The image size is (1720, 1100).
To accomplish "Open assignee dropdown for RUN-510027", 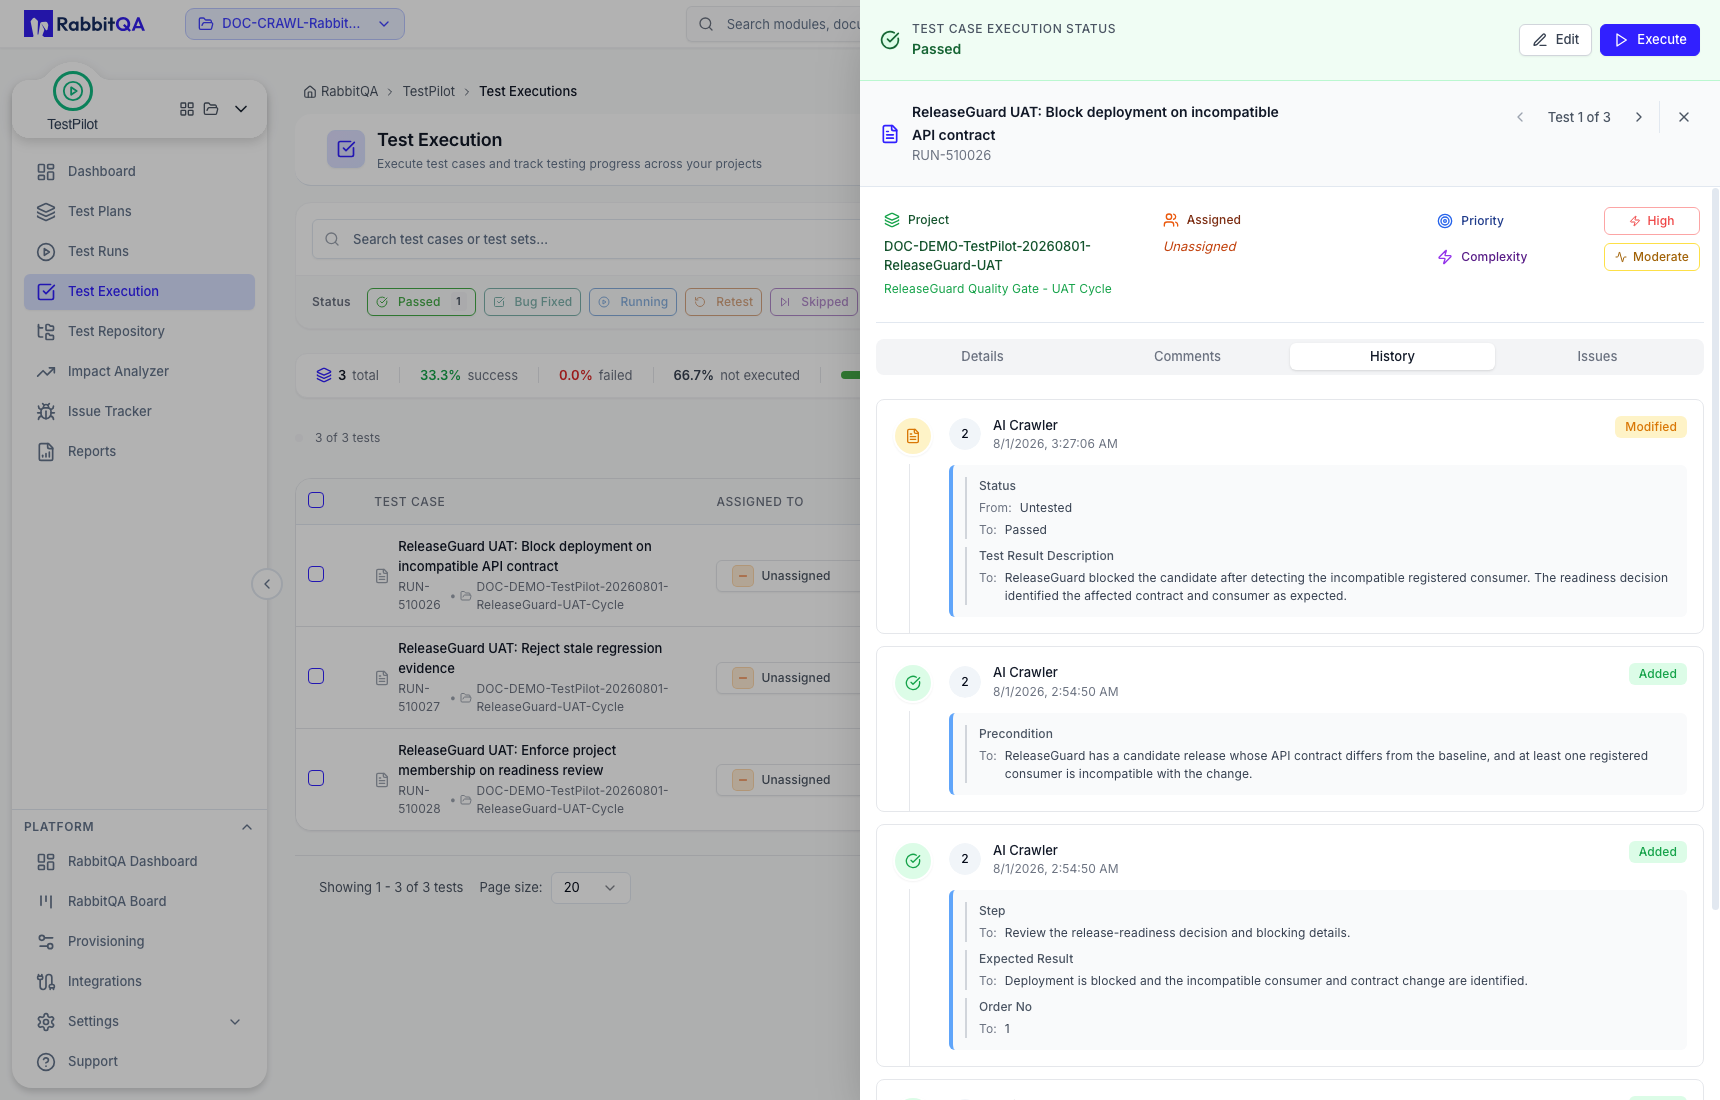I will [x=788, y=678].
